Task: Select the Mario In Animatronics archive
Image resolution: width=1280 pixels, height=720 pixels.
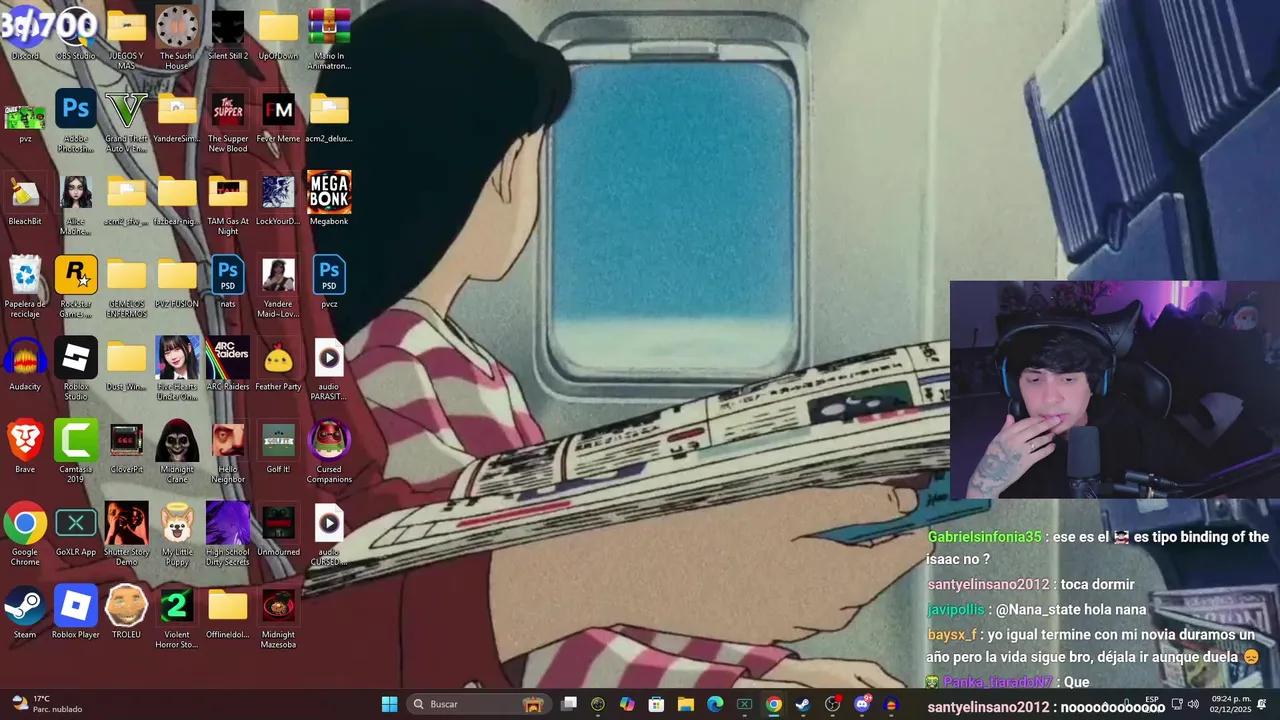Action: coord(329,39)
